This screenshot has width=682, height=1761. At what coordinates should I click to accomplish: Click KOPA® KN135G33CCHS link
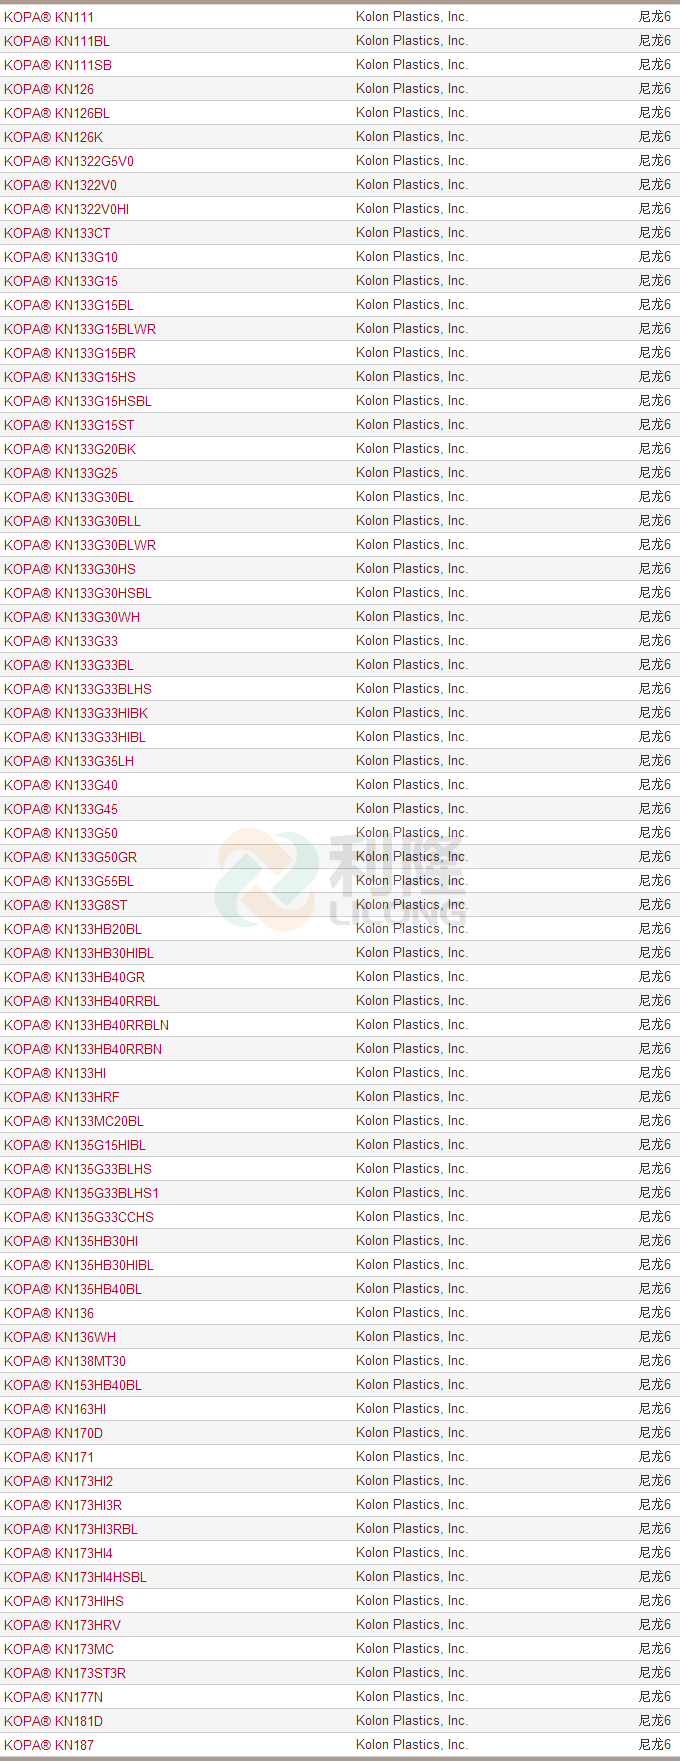pyautogui.click(x=79, y=1217)
